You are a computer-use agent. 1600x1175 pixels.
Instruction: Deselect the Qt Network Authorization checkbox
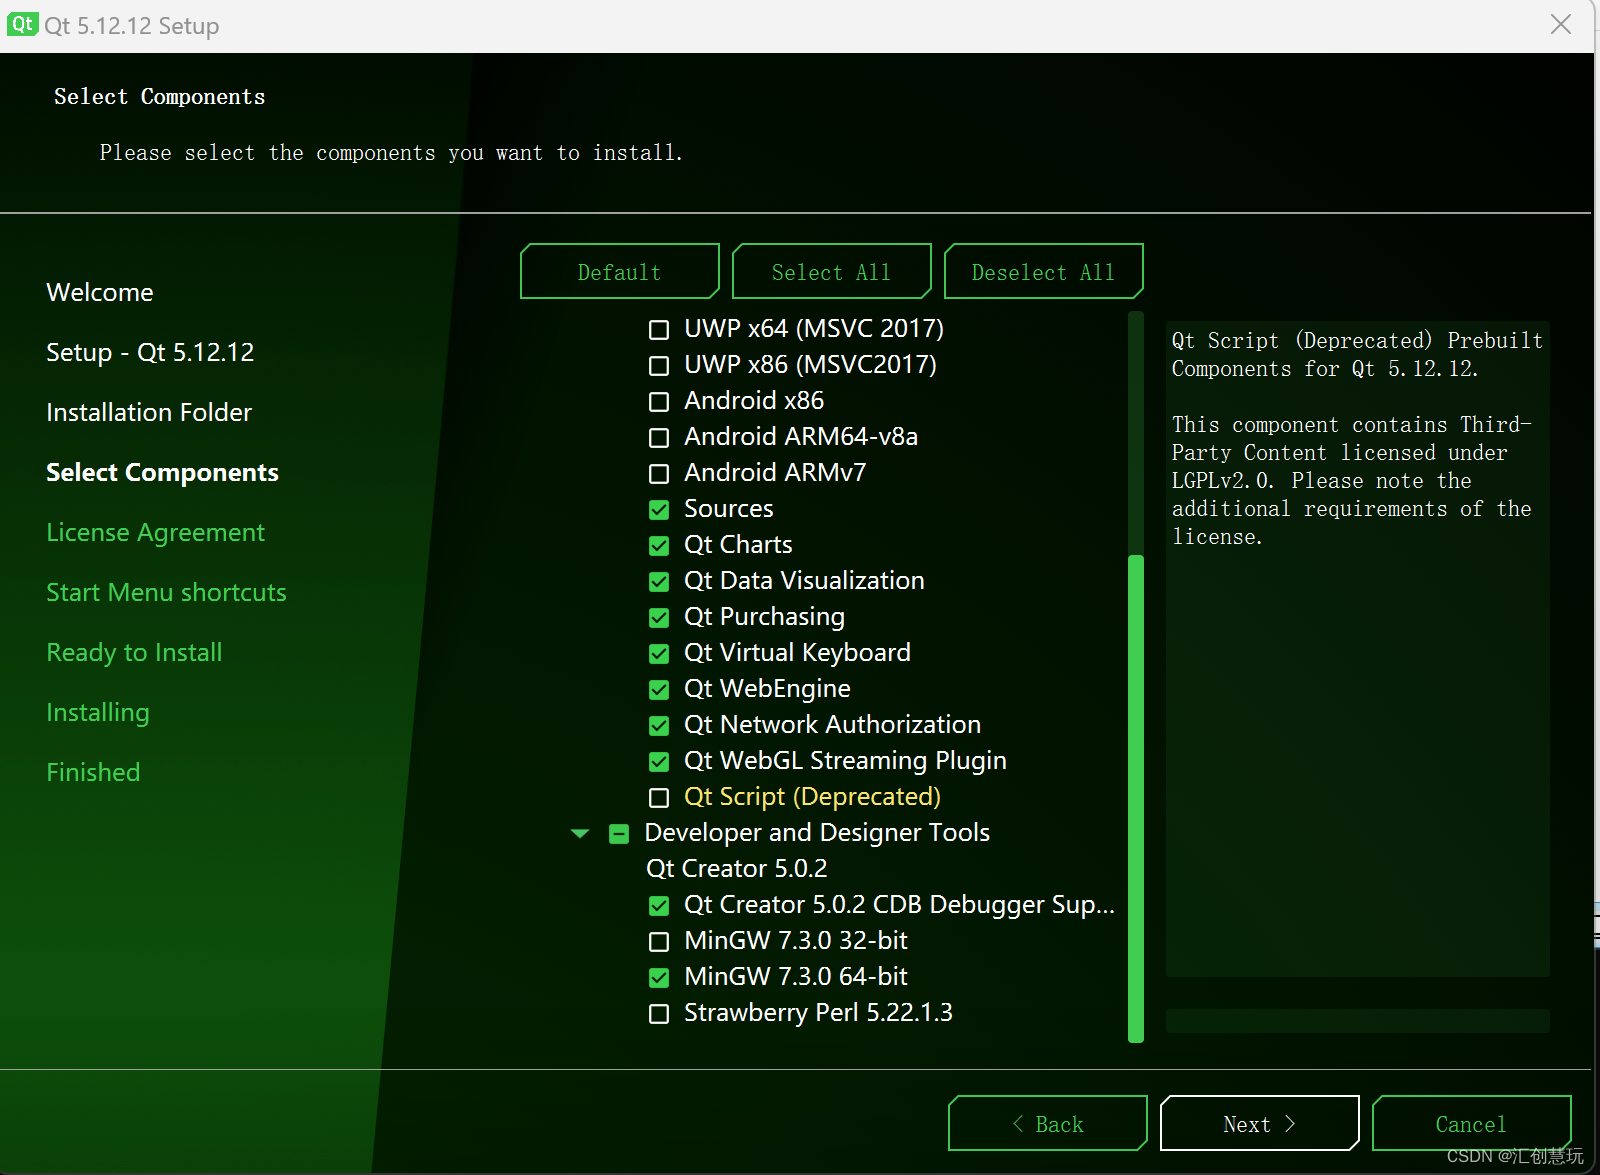(659, 725)
